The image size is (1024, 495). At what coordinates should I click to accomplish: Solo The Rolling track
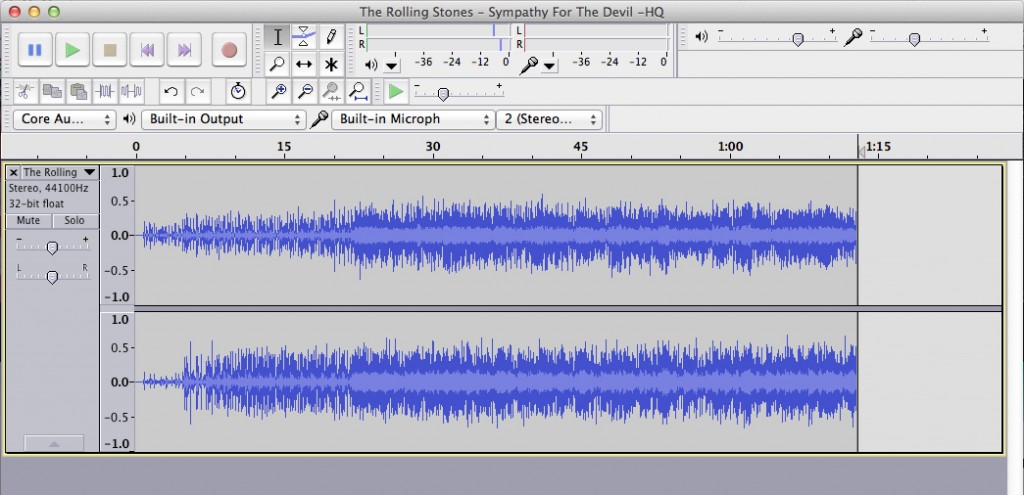pyautogui.click(x=74, y=221)
